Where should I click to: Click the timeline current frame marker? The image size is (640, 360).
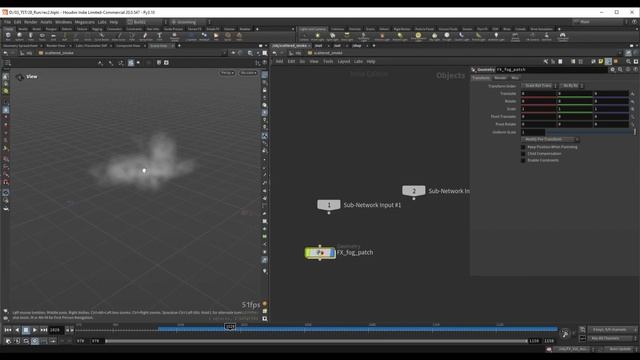click(230, 327)
